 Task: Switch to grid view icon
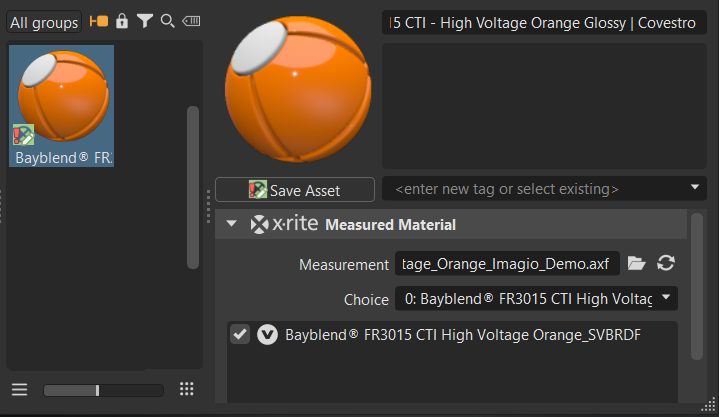coord(186,389)
